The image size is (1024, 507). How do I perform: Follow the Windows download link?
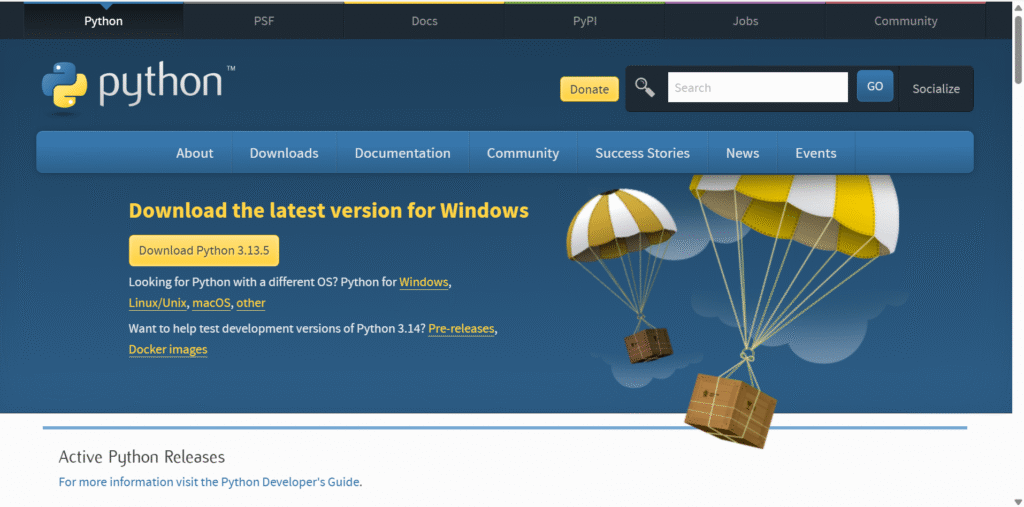coord(424,282)
